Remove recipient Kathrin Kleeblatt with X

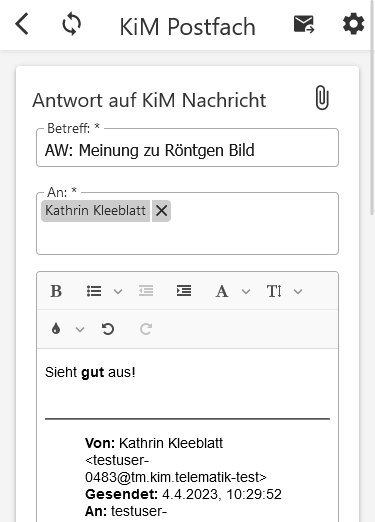tap(162, 211)
